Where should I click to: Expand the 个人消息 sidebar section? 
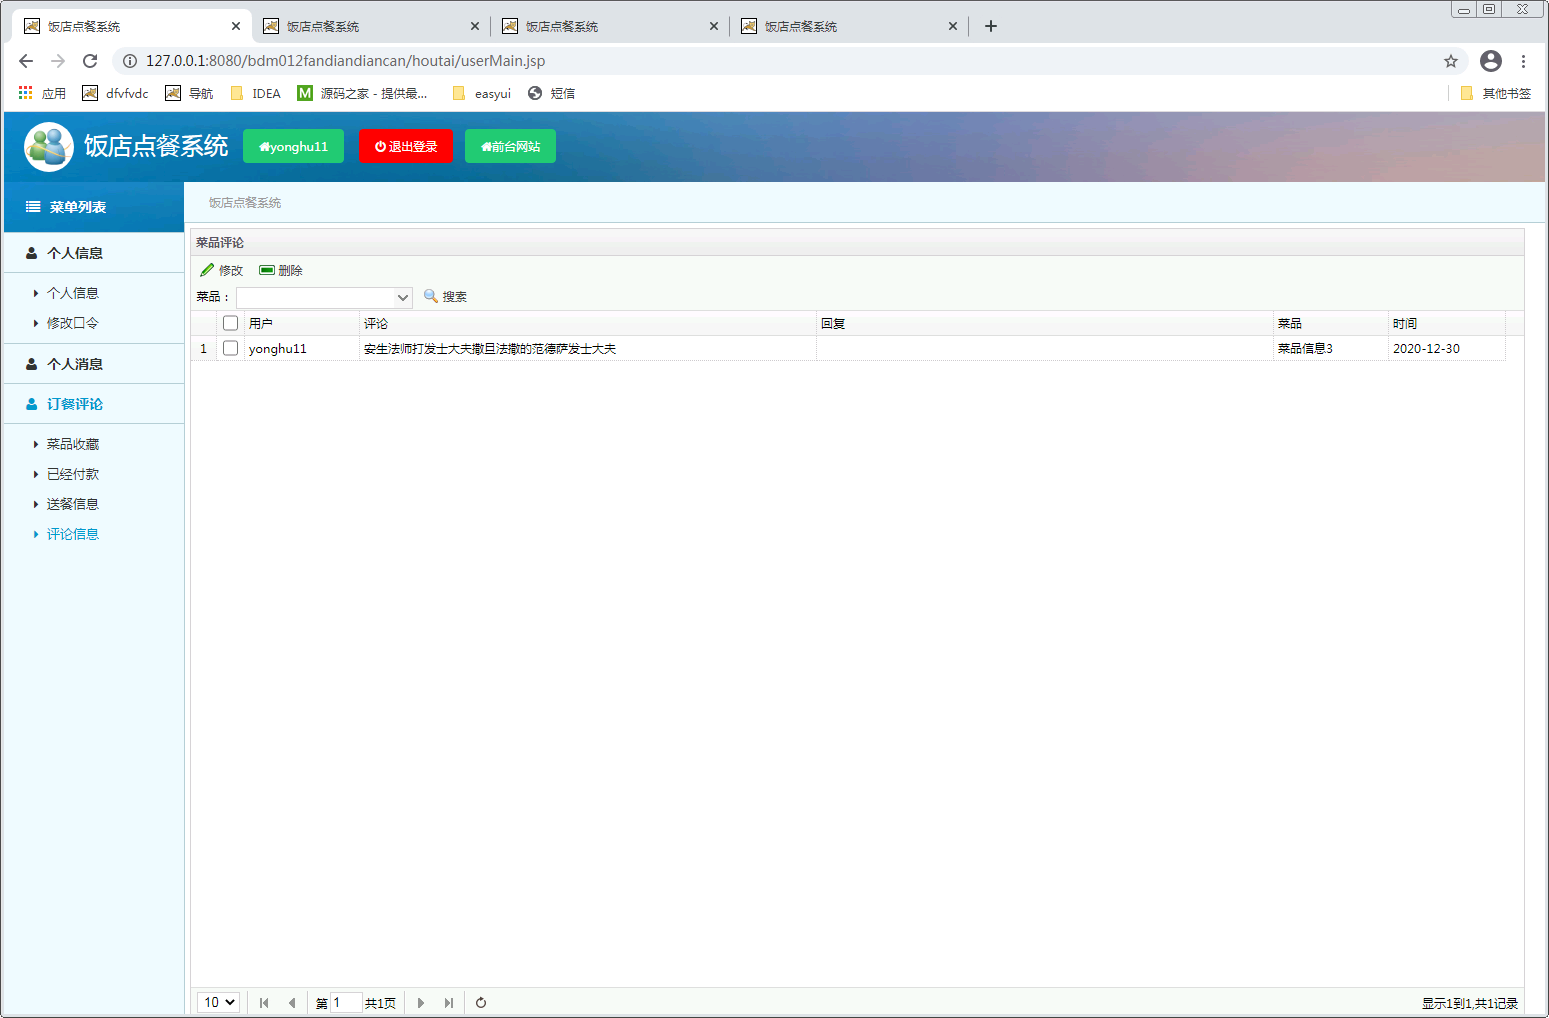coord(94,364)
